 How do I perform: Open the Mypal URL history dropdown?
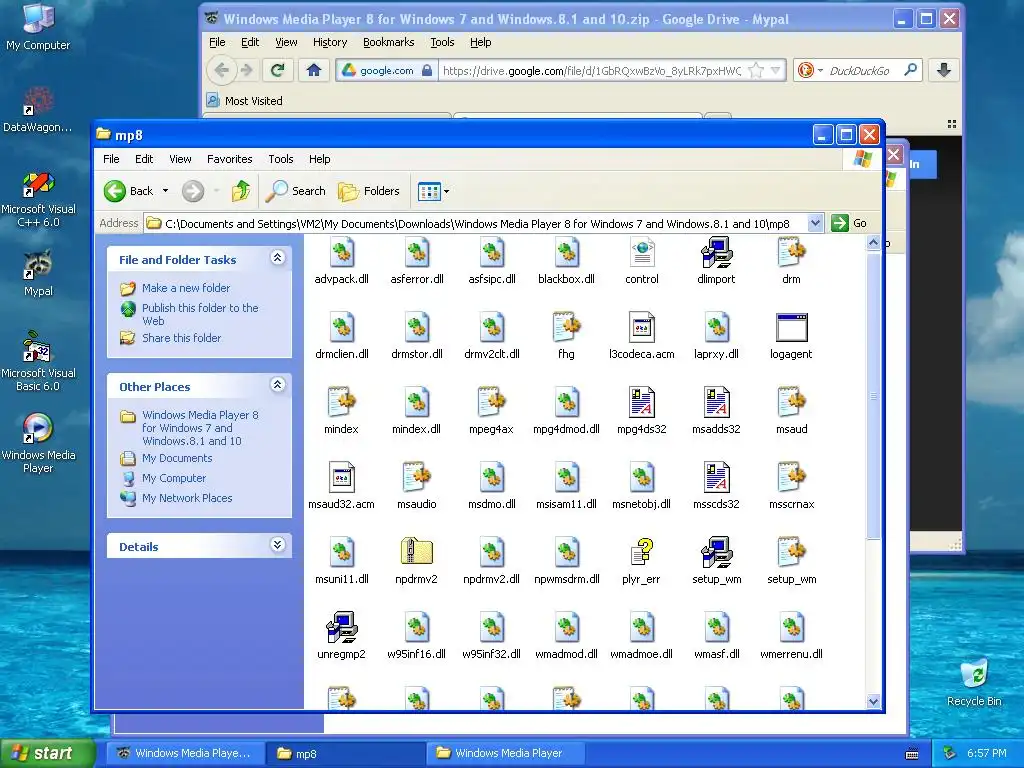776,71
